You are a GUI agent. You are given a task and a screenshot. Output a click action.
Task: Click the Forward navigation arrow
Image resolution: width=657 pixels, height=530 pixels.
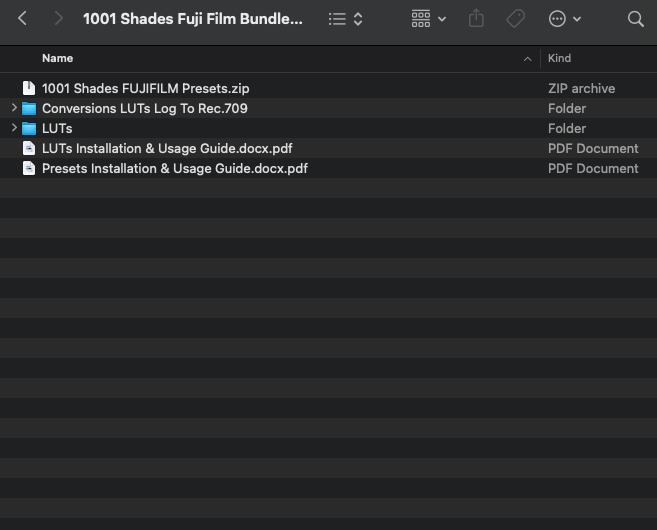click(x=58, y=19)
